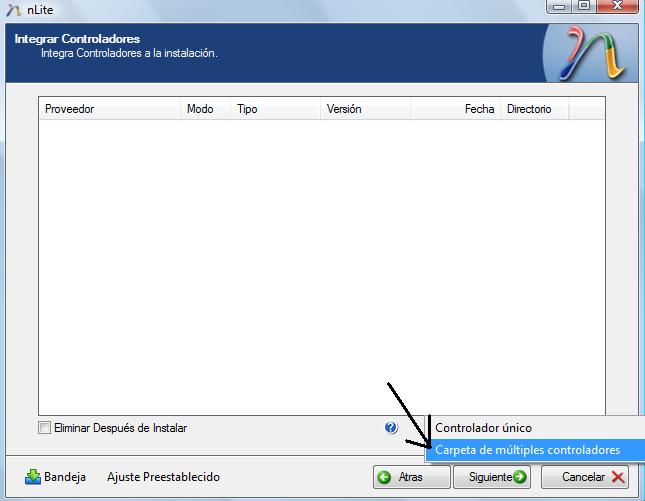Sort list by Modo column header
645x501 pixels.
[x=200, y=109]
